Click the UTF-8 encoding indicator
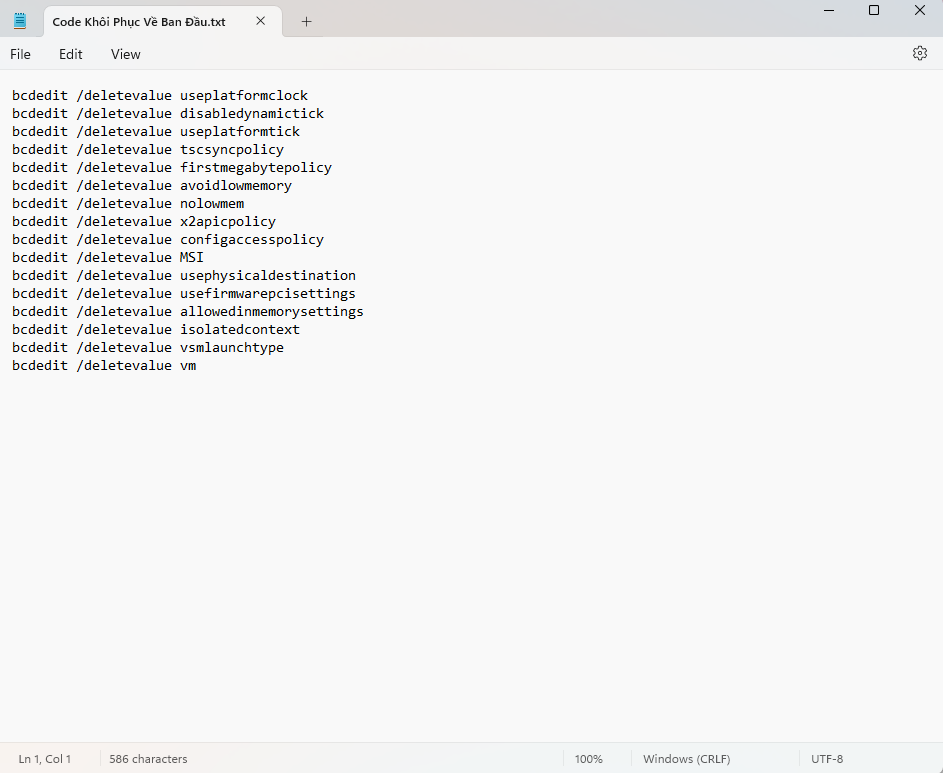 827,759
